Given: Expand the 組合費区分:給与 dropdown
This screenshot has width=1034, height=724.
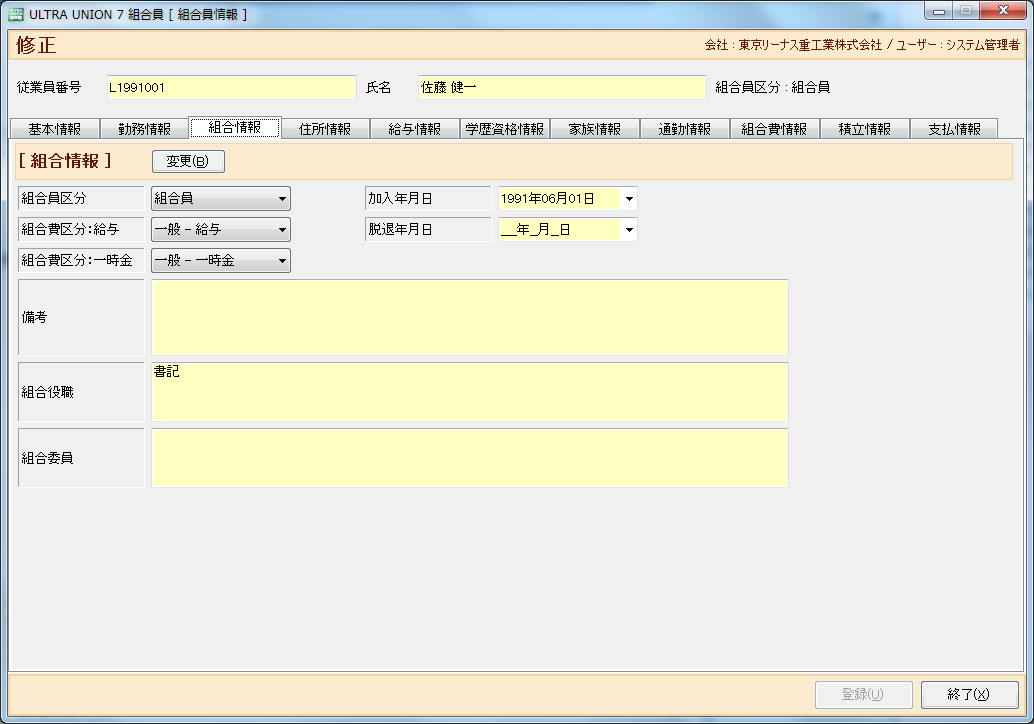Looking at the screenshot, I should pos(282,230).
